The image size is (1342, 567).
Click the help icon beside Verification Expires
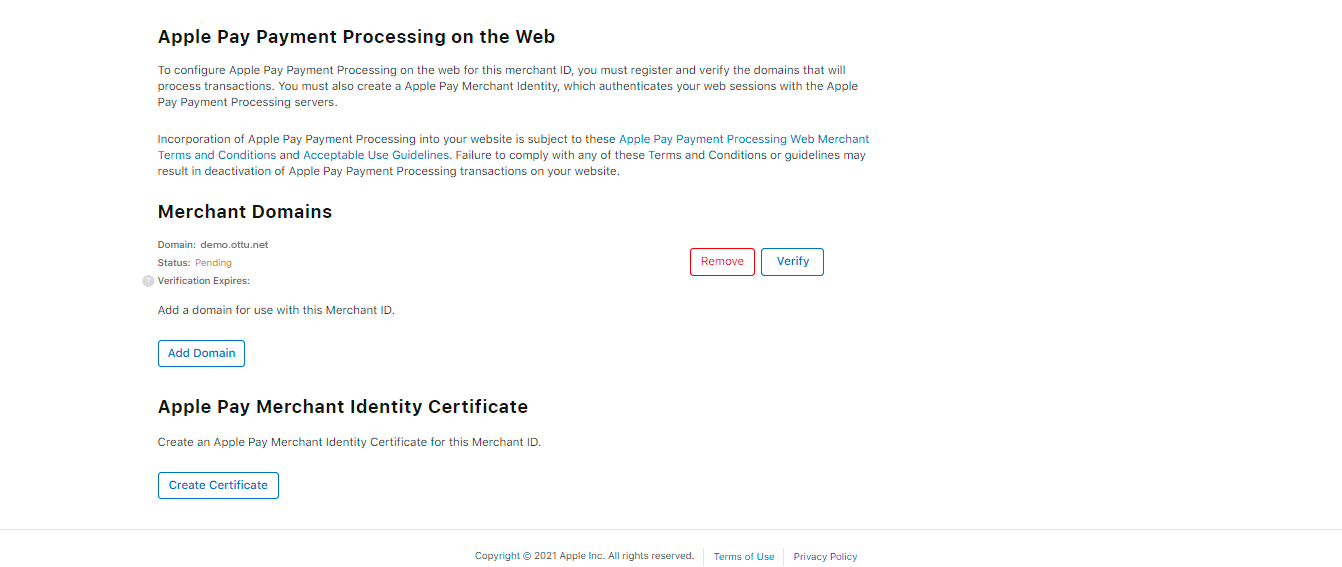pyautogui.click(x=149, y=281)
